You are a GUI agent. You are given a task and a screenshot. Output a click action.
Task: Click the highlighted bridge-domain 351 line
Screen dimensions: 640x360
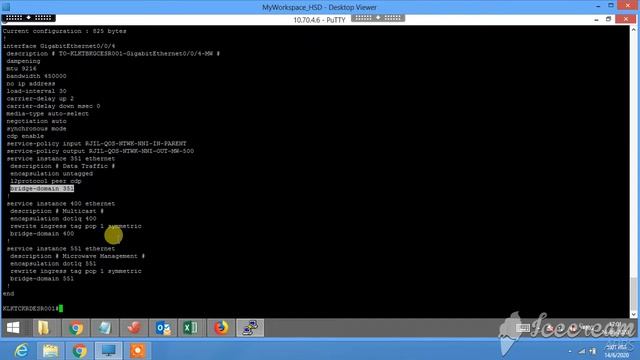click(42, 189)
